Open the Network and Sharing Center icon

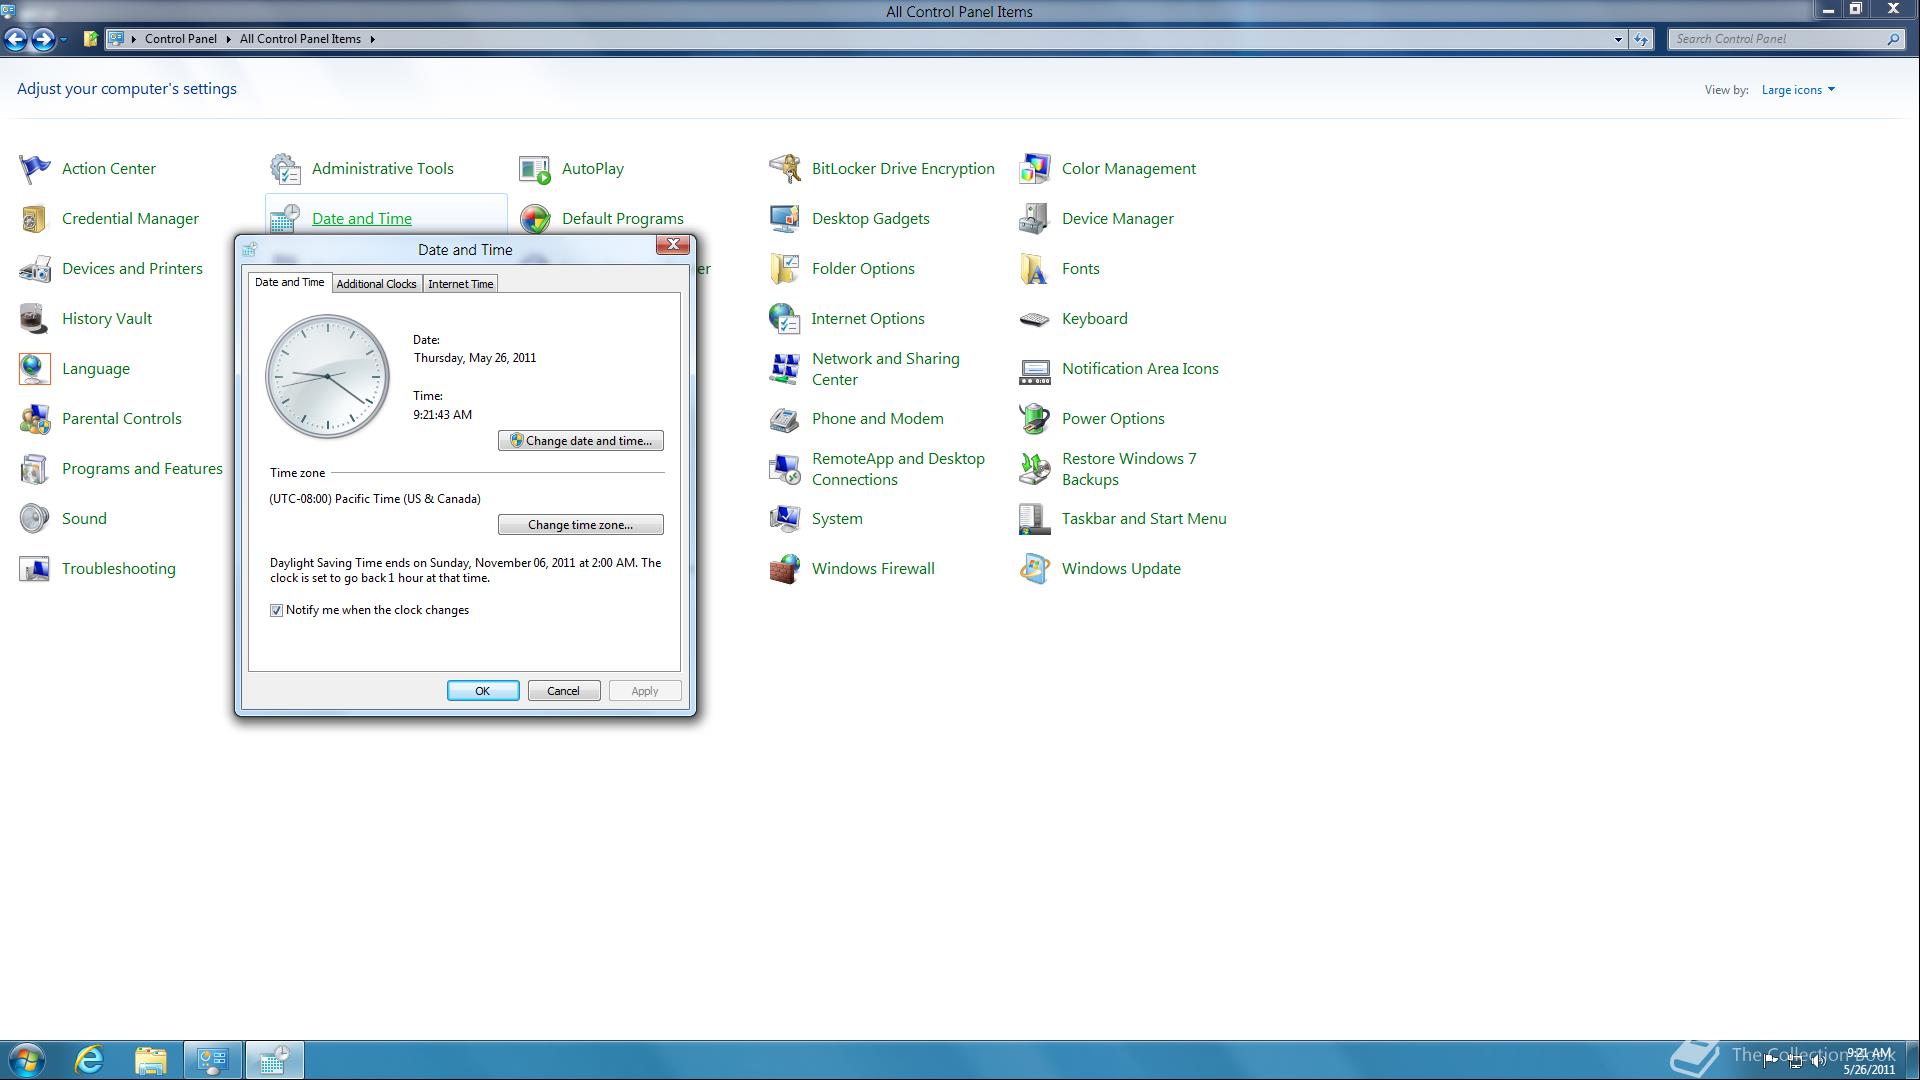(785, 369)
